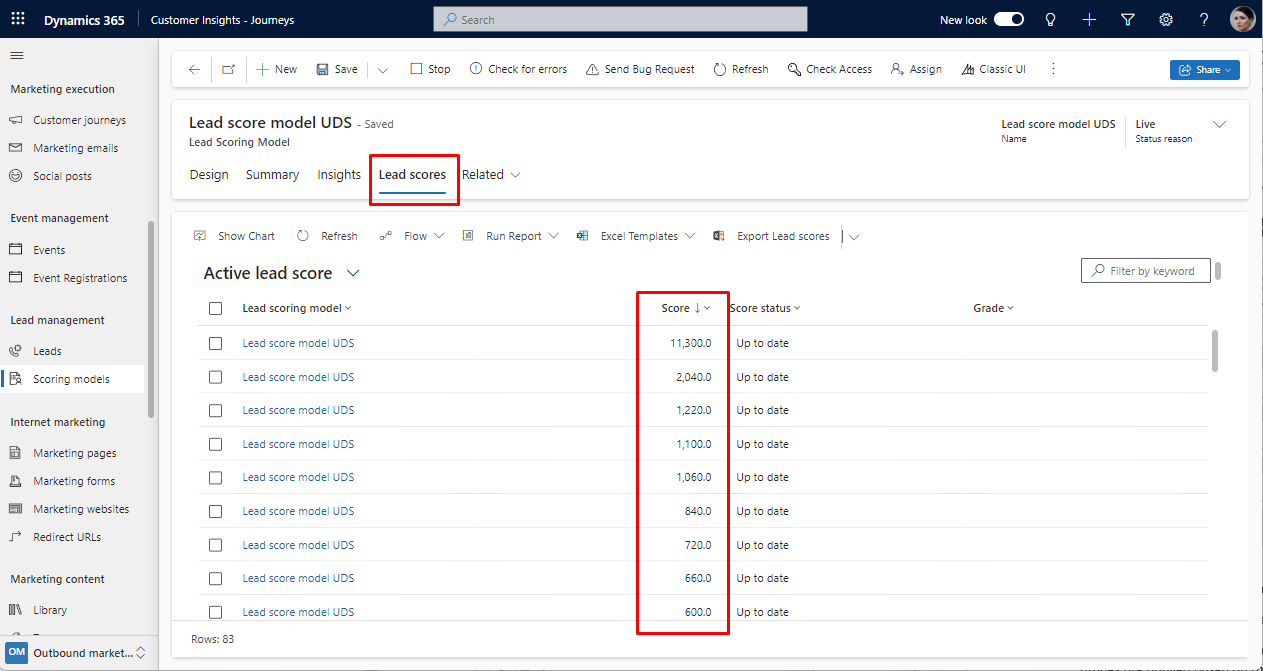The height and width of the screenshot is (671, 1263).
Task: Open the Score status column menu
Action: click(765, 308)
